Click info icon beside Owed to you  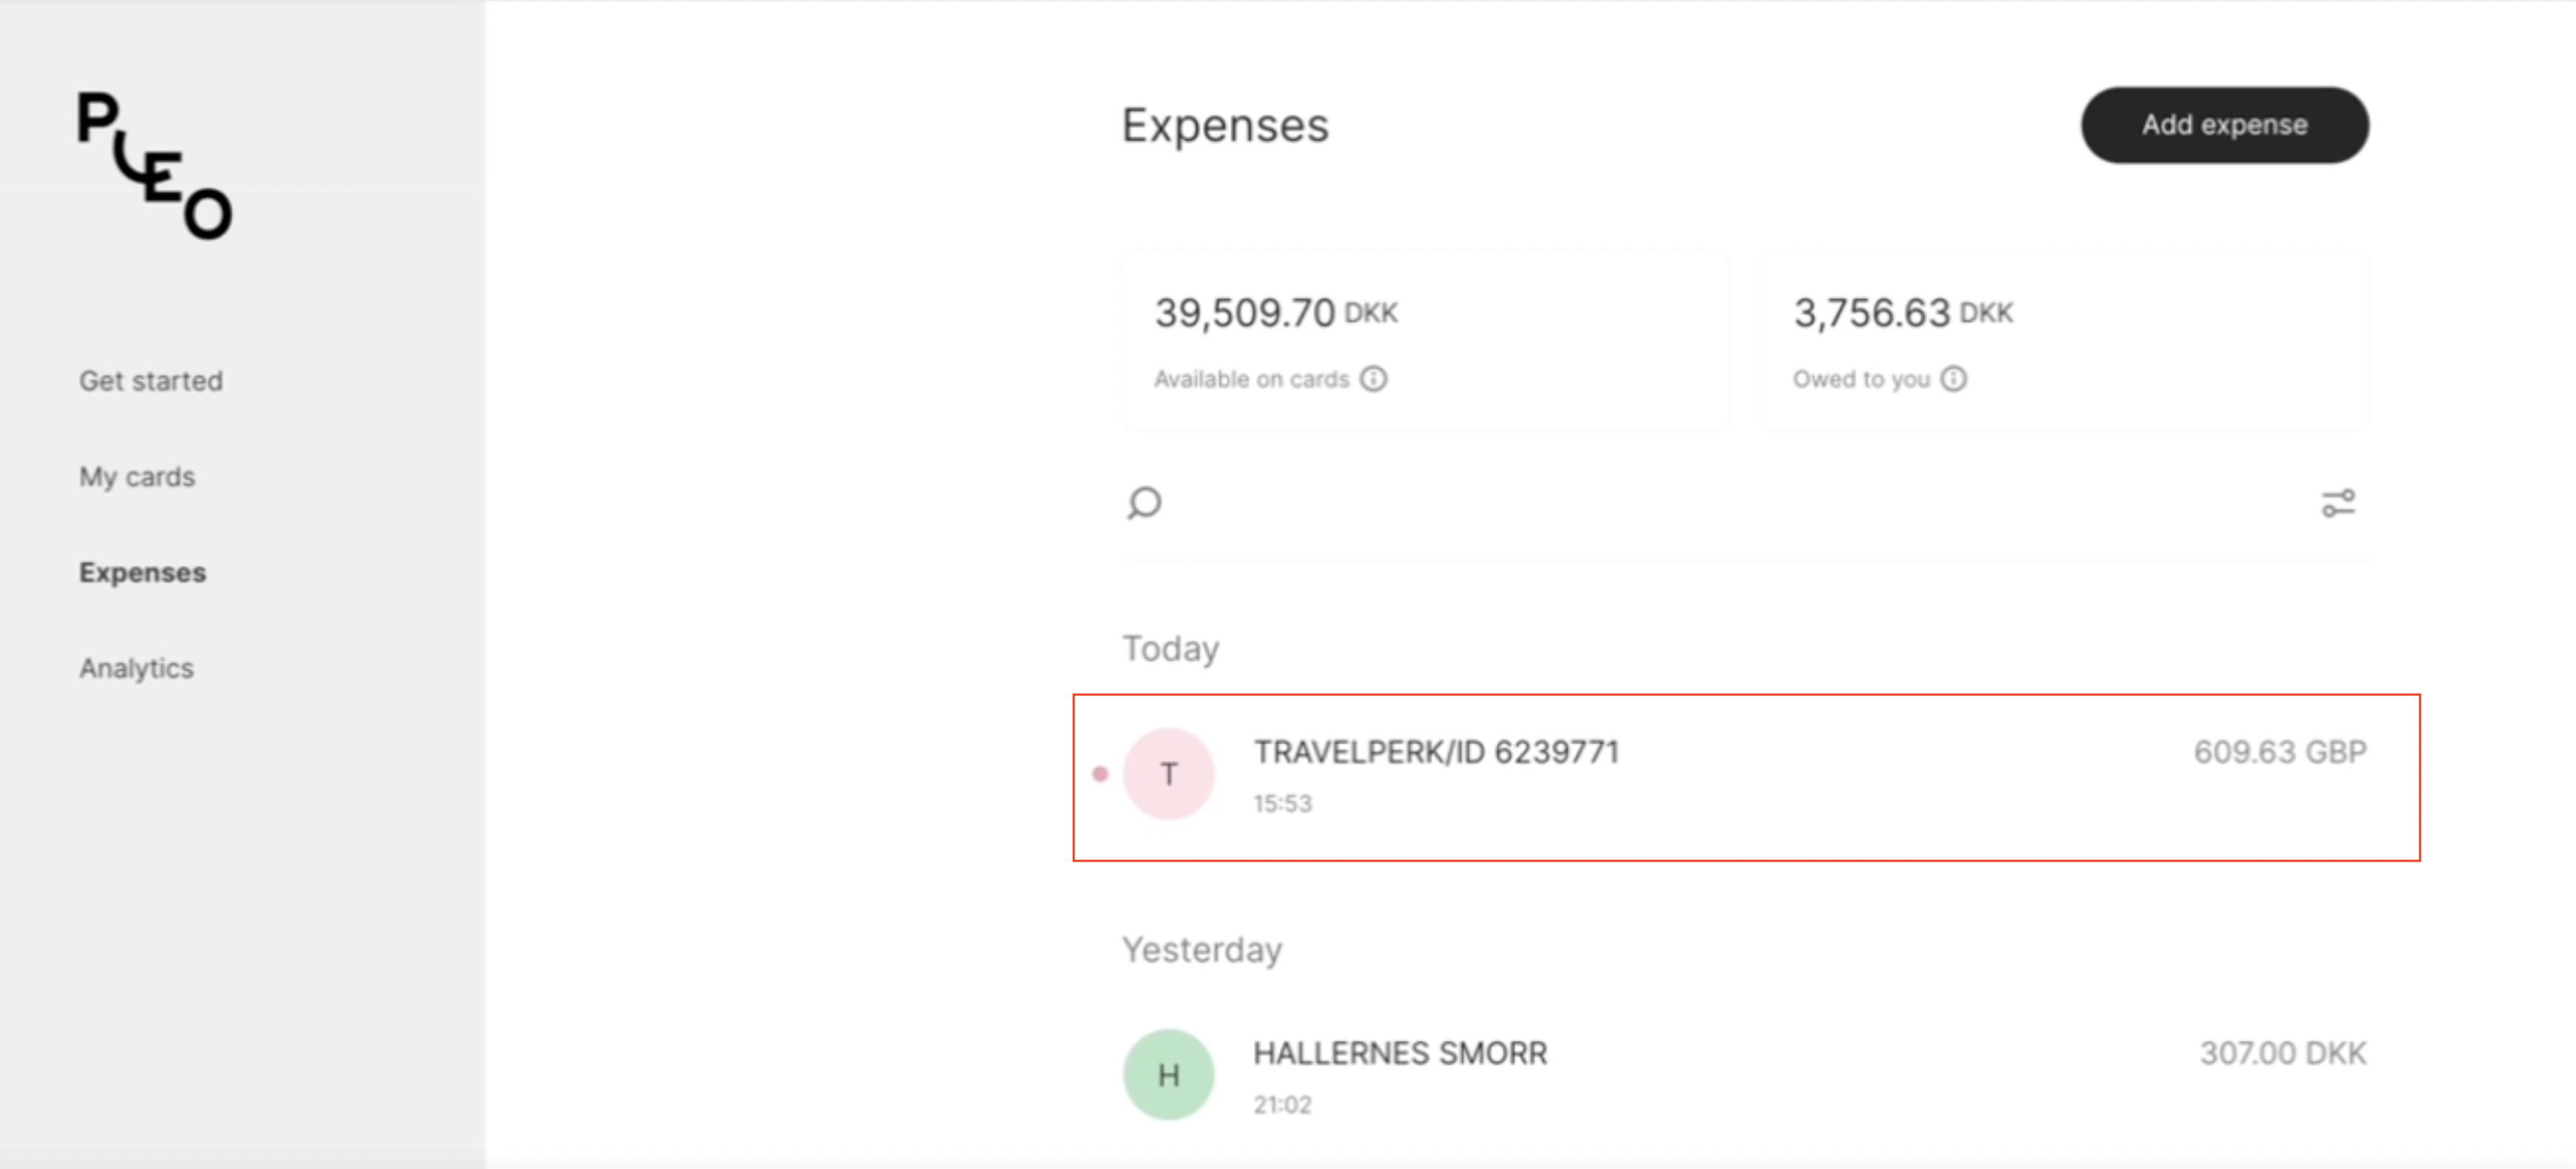pyautogui.click(x=1953, y=379)
